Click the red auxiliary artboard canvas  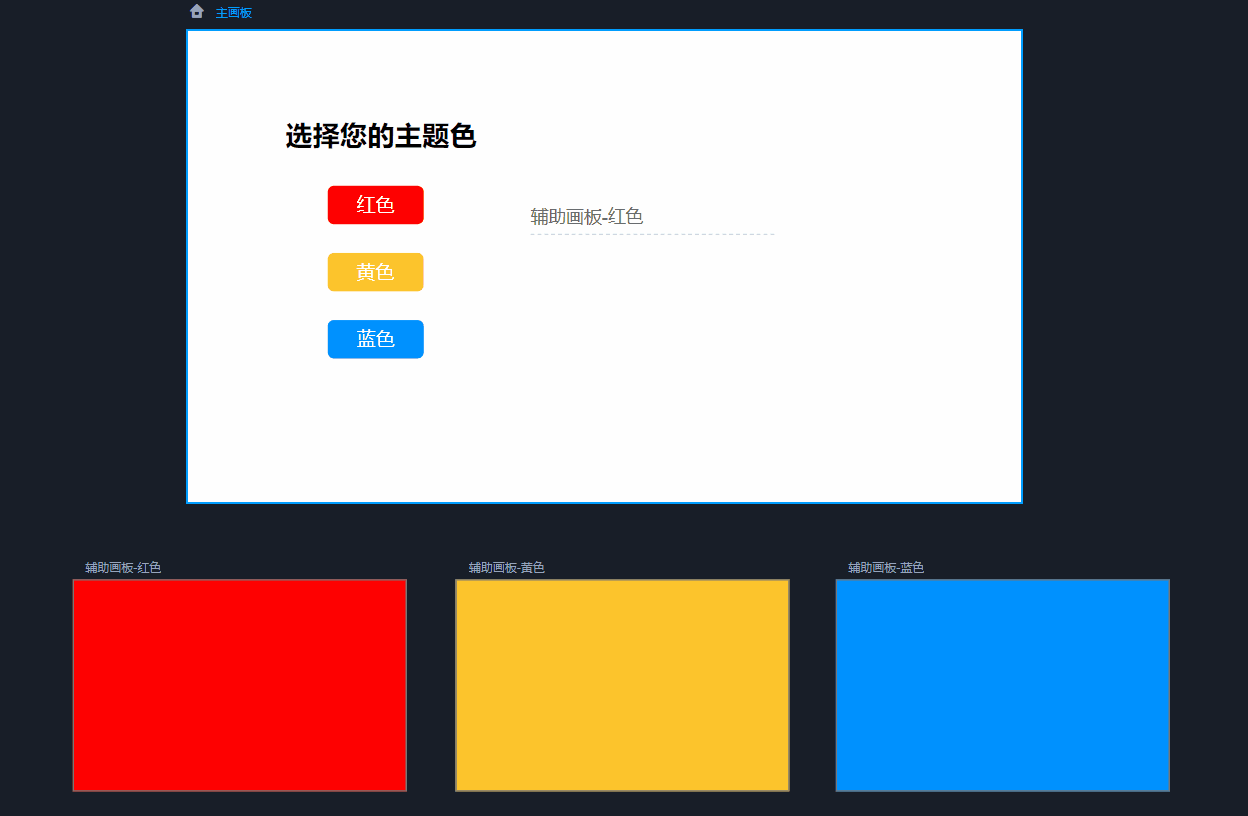point(239,685)
